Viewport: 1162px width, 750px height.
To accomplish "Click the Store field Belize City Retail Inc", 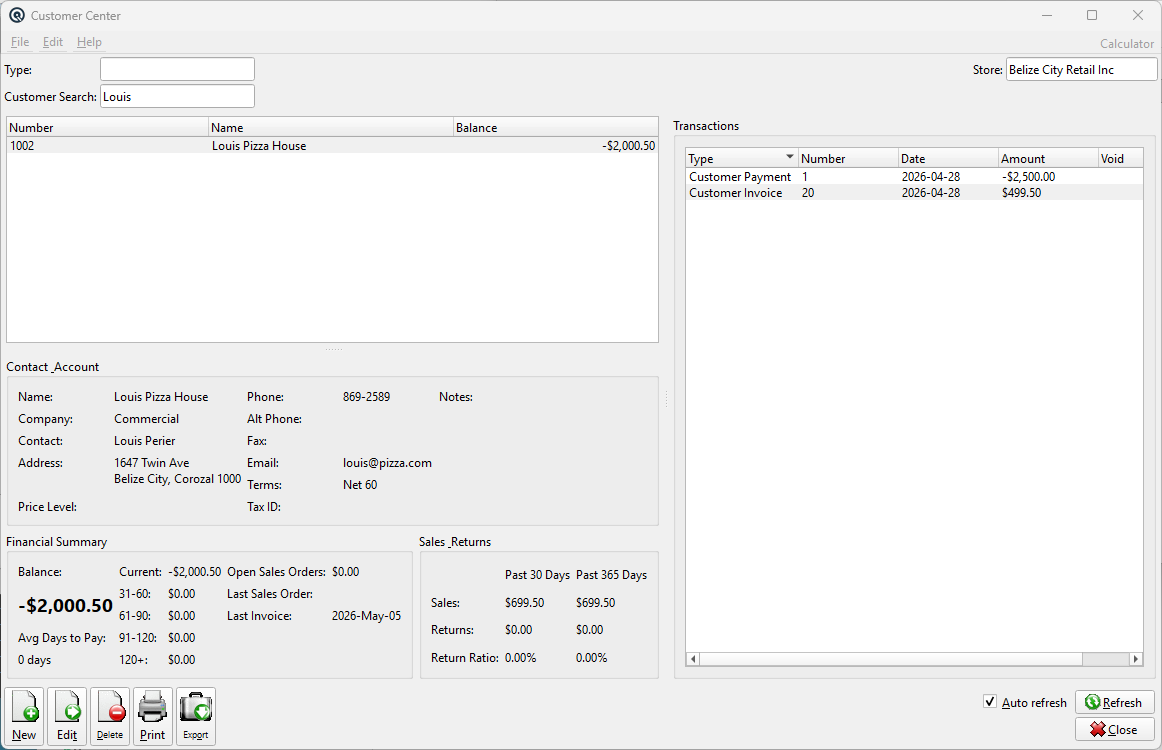I will [1081, 69].
